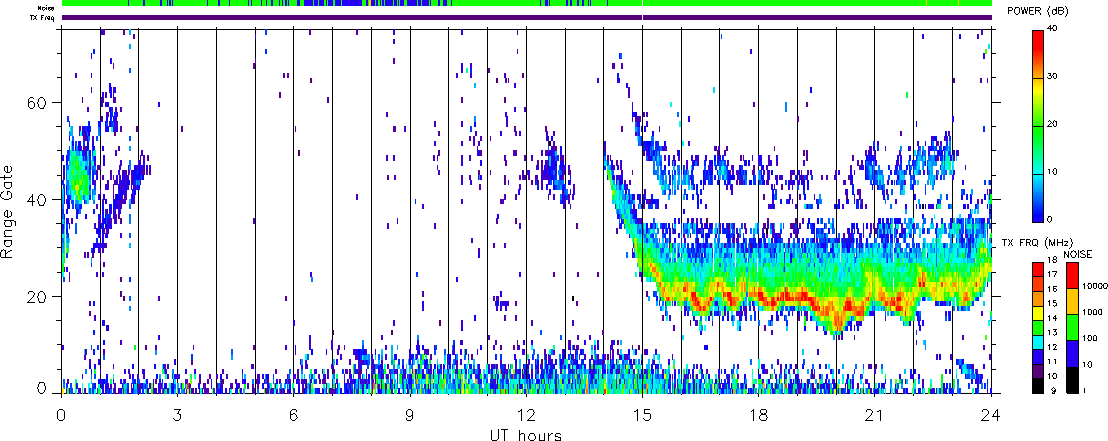1108x441 pixels.
Task: Click the "POWER (dB)" legend title
Action: tap(1038, 11)
